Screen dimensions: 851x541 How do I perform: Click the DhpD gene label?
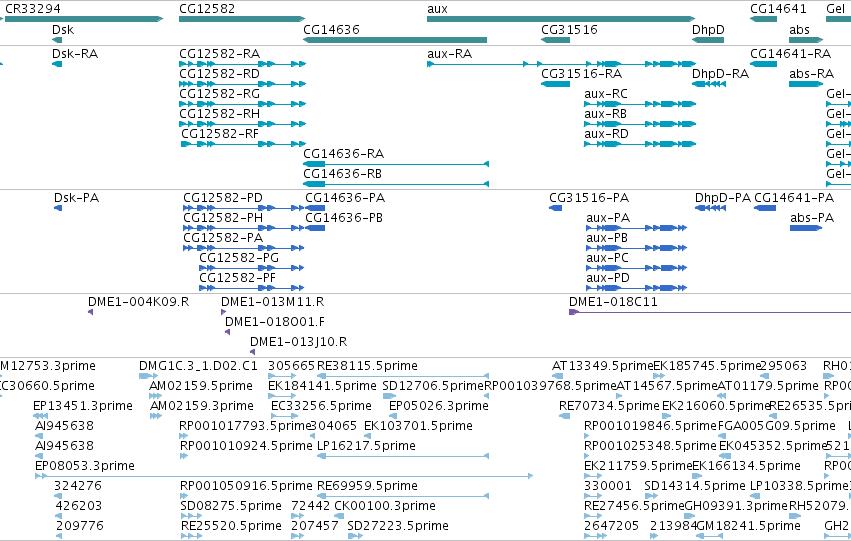click(x=708, y=29)
